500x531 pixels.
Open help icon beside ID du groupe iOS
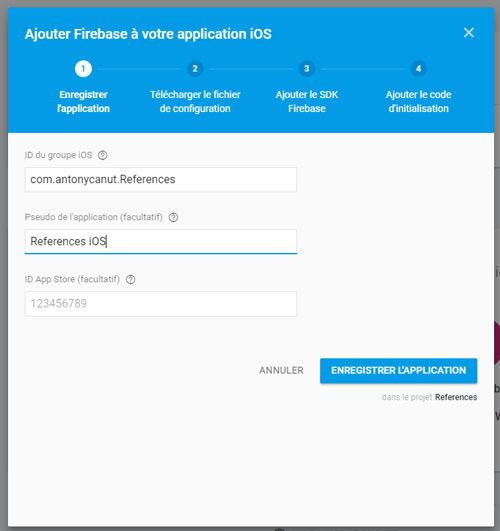pos(103,155)
